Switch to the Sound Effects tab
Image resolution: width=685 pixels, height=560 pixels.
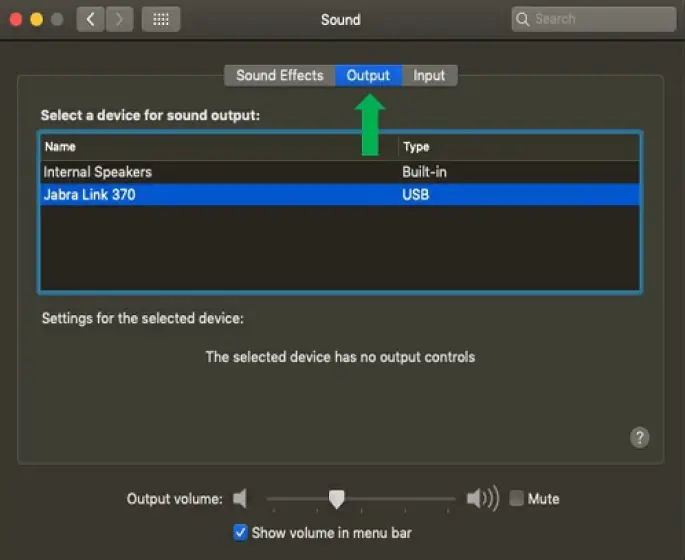279,75
